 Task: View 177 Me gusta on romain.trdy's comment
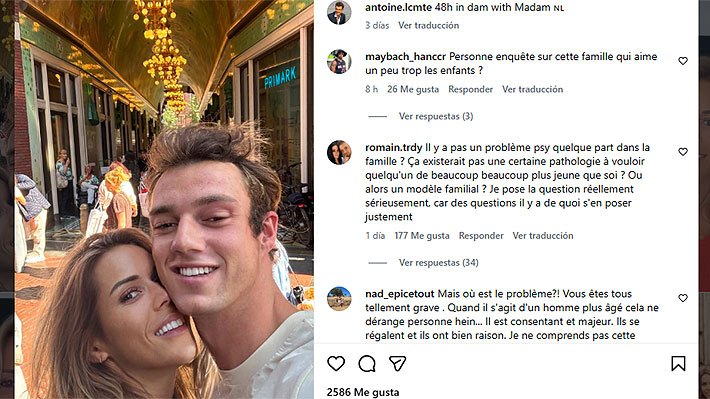point(422,236)
